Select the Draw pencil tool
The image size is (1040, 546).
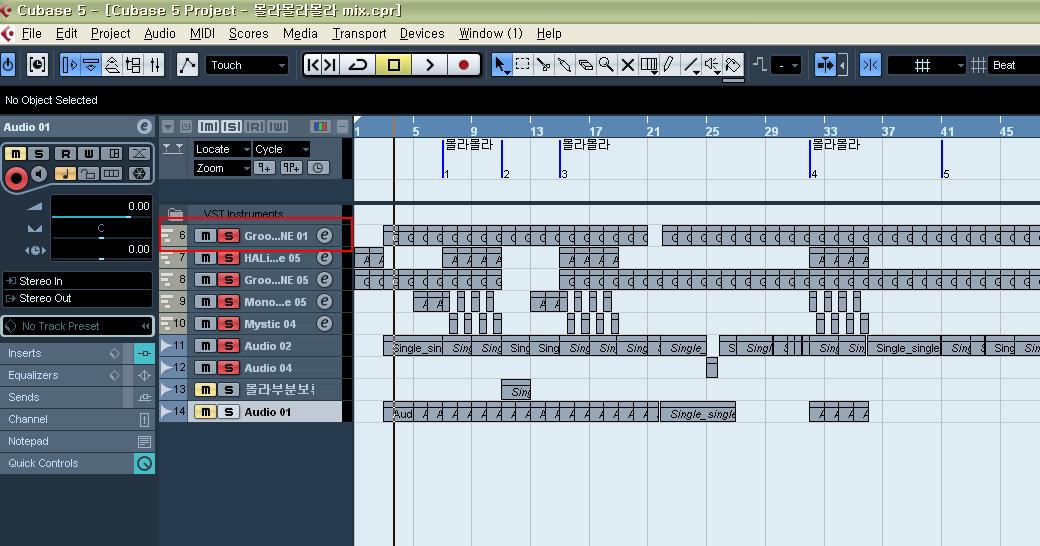(669, 65)
